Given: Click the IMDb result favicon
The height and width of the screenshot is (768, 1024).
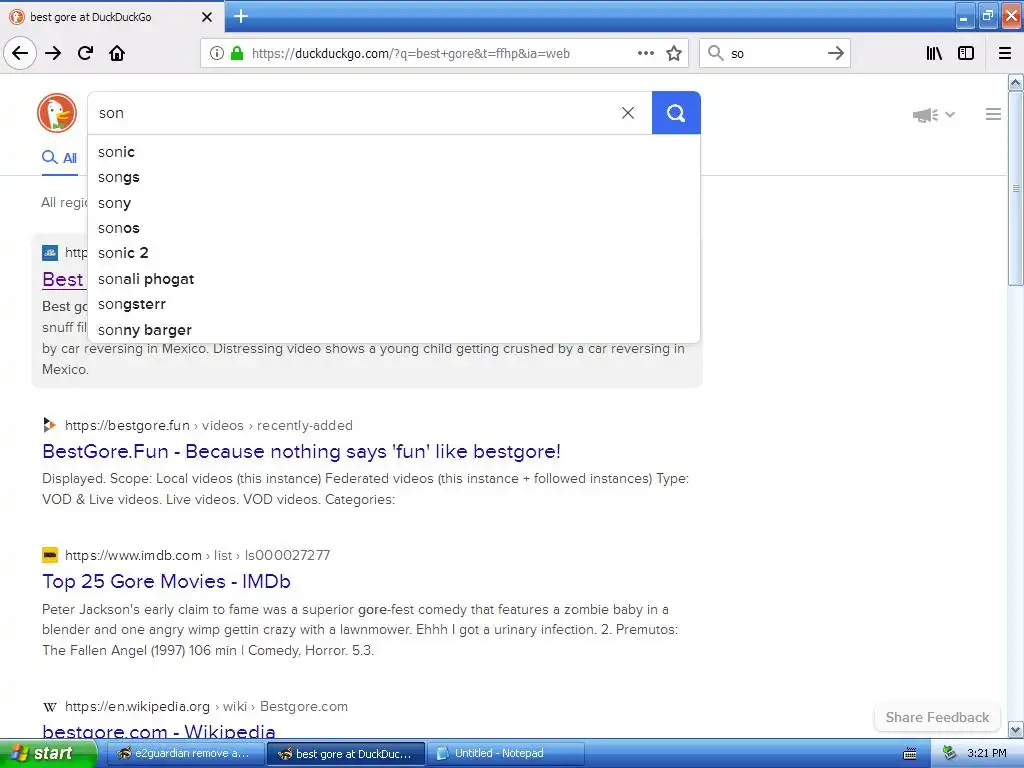Looking at the screenshot, I should pos(50,555).
